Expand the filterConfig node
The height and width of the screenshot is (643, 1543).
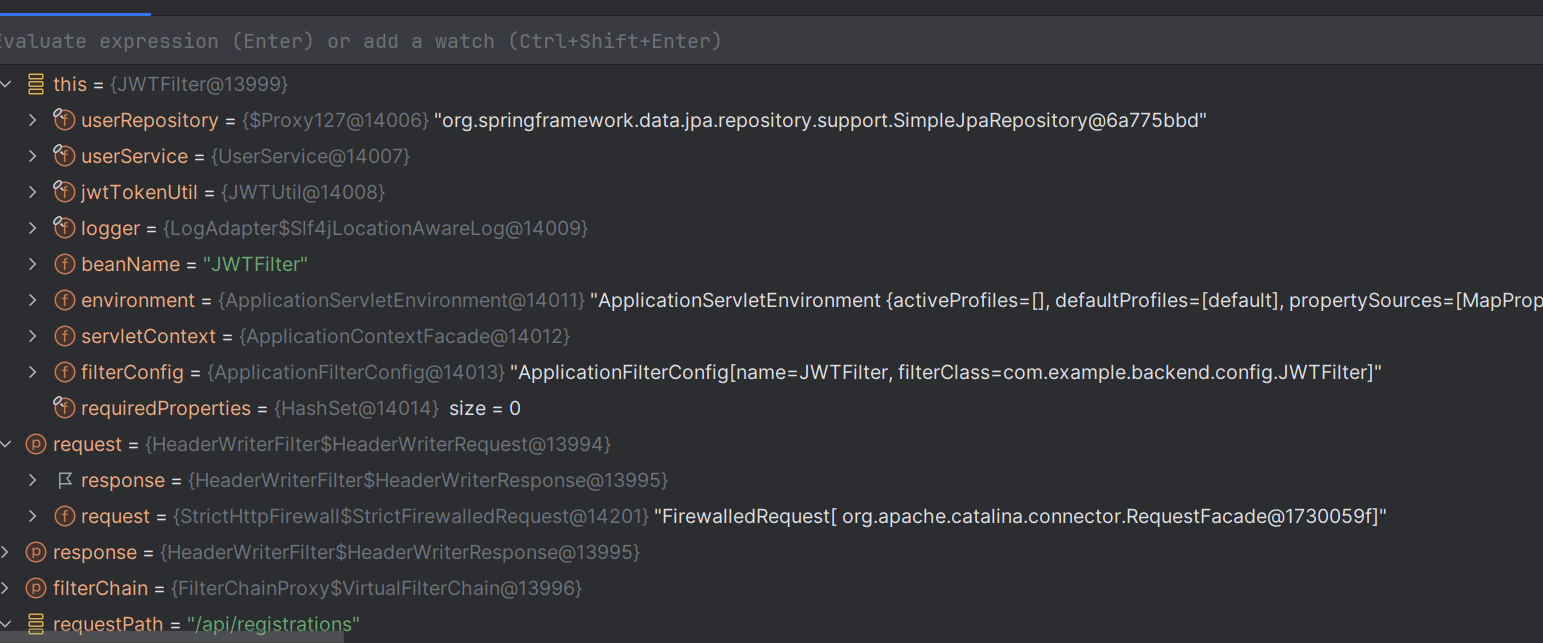point(33,373)
